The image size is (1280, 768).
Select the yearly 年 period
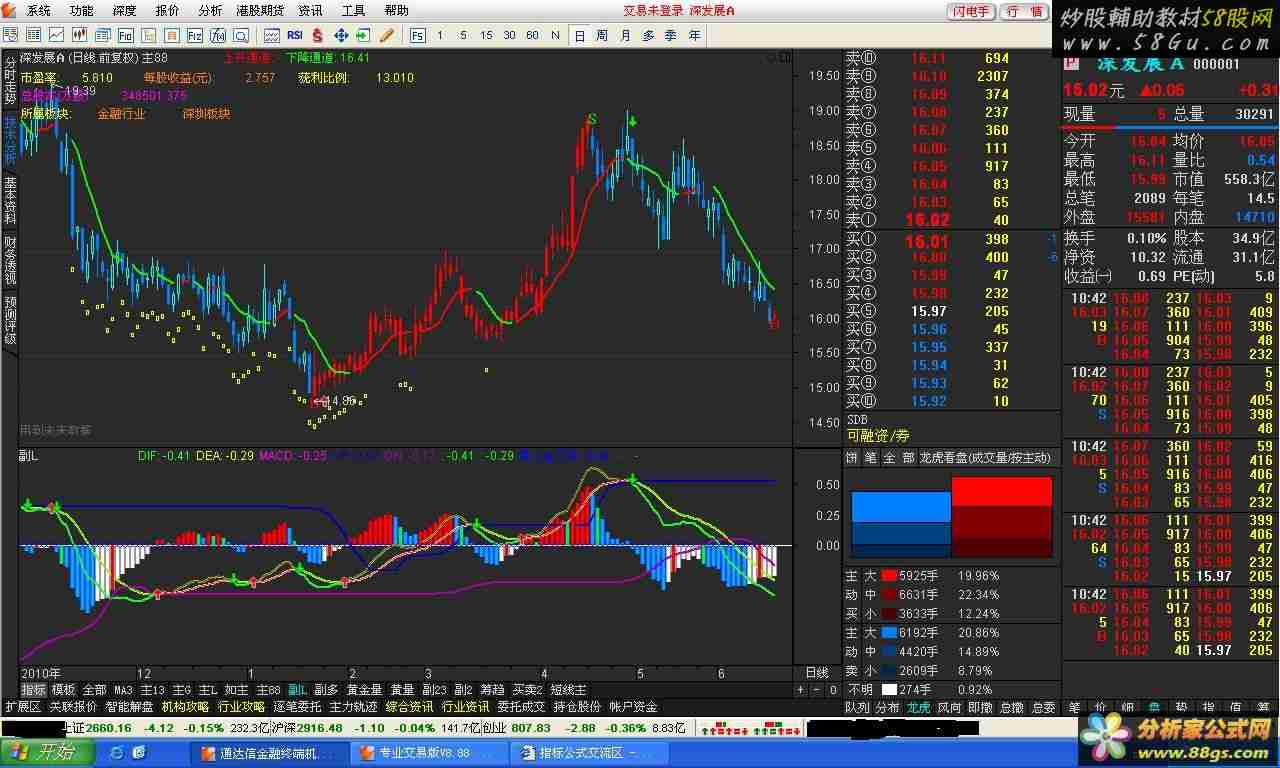coord(695,35)
